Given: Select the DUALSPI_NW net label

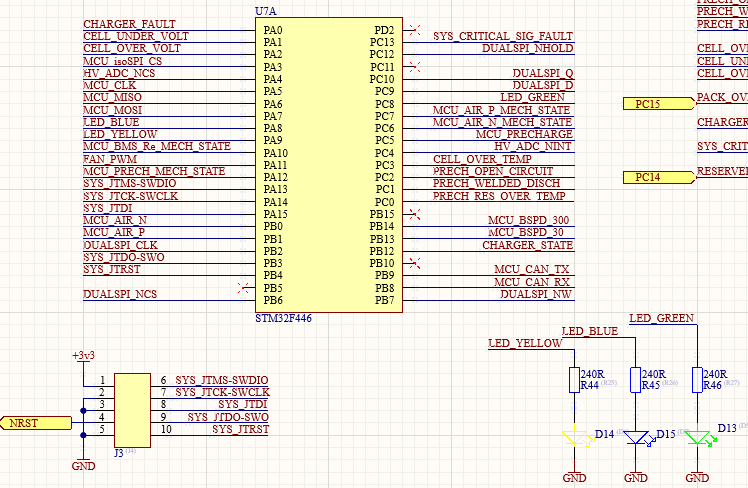Looking at the screenshot, I should tap(536, 294).
